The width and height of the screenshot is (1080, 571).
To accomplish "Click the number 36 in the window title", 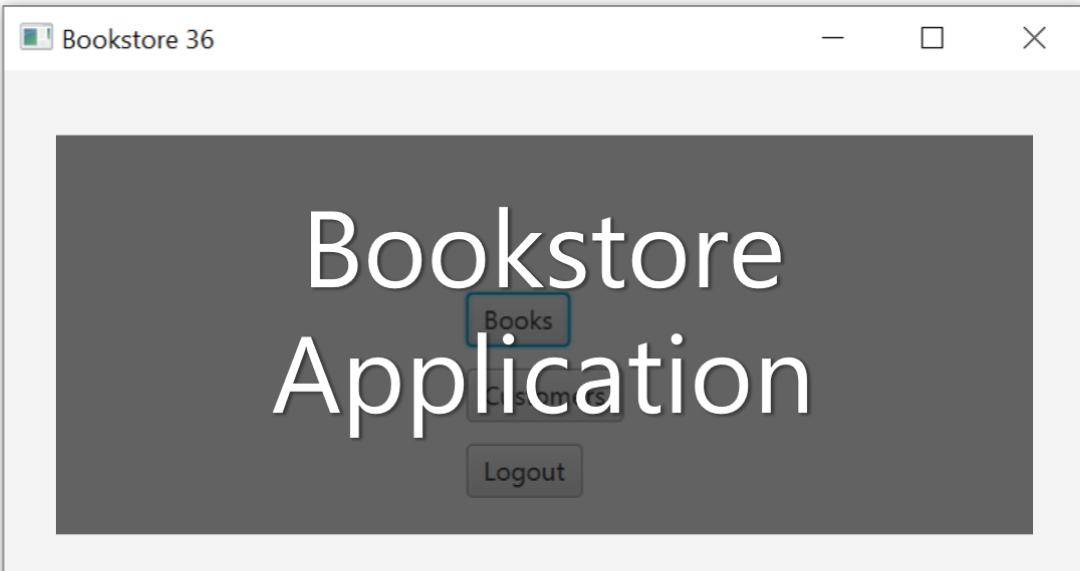I will (x=199, y=39).
